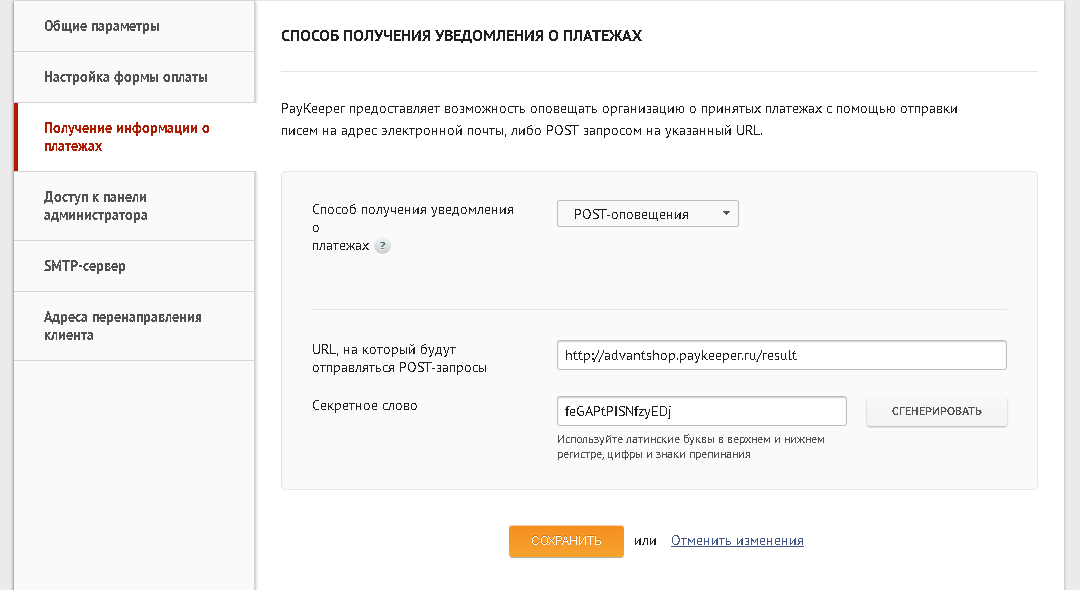Open the POST-оповещения notification method dropdown

(x=647, y=214)
